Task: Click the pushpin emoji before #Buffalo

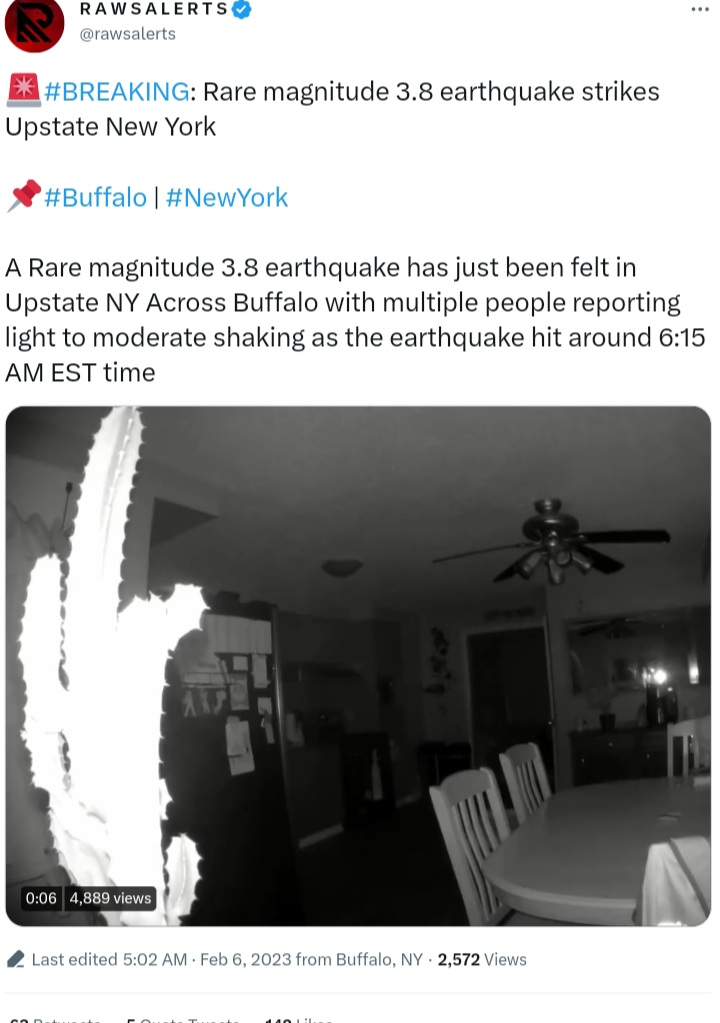Action: click(23, 196)
